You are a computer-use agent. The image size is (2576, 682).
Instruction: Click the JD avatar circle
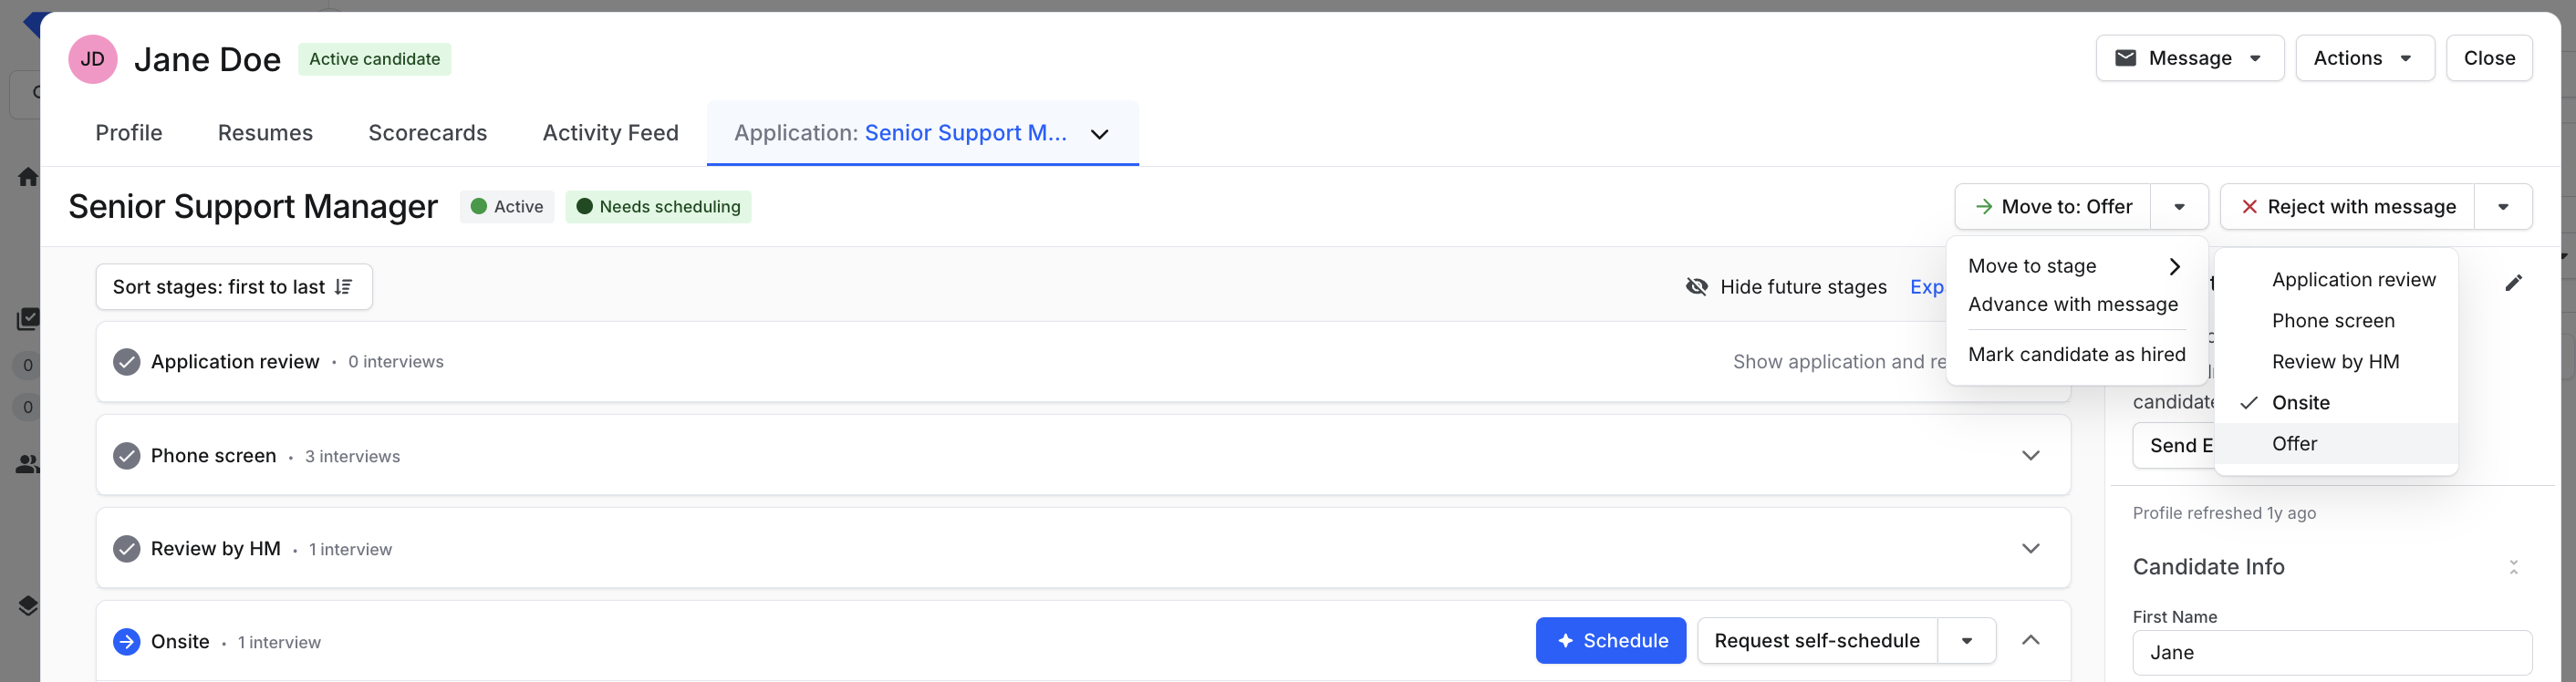pos(93,59)
